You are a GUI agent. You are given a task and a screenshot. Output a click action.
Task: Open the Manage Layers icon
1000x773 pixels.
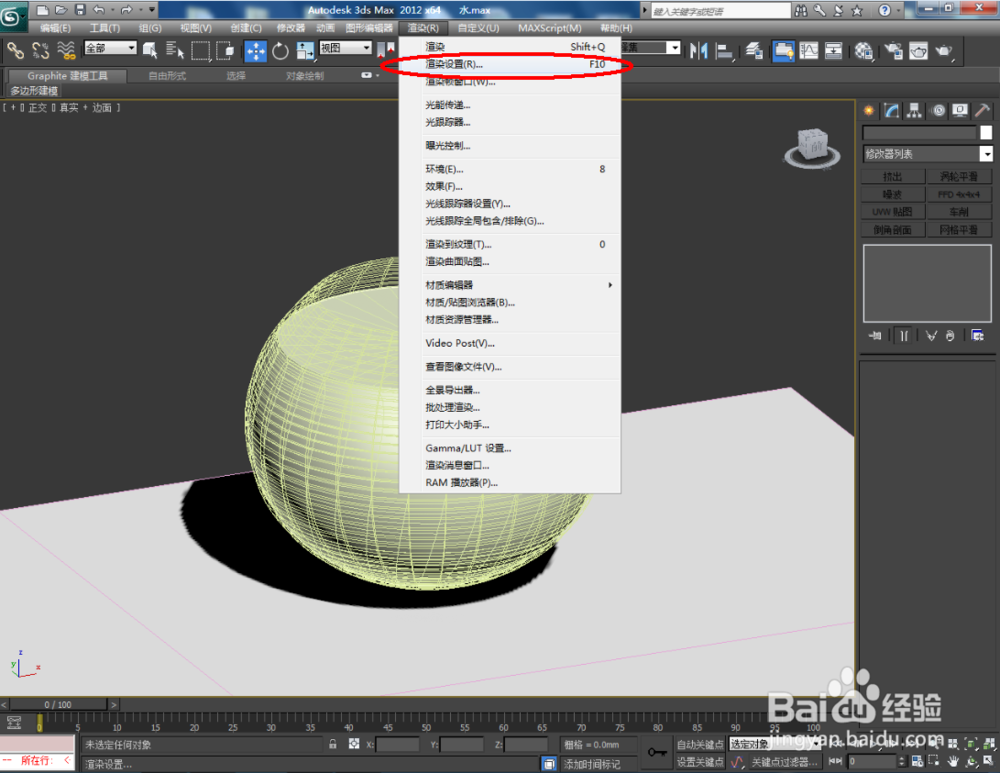point(754,50)
